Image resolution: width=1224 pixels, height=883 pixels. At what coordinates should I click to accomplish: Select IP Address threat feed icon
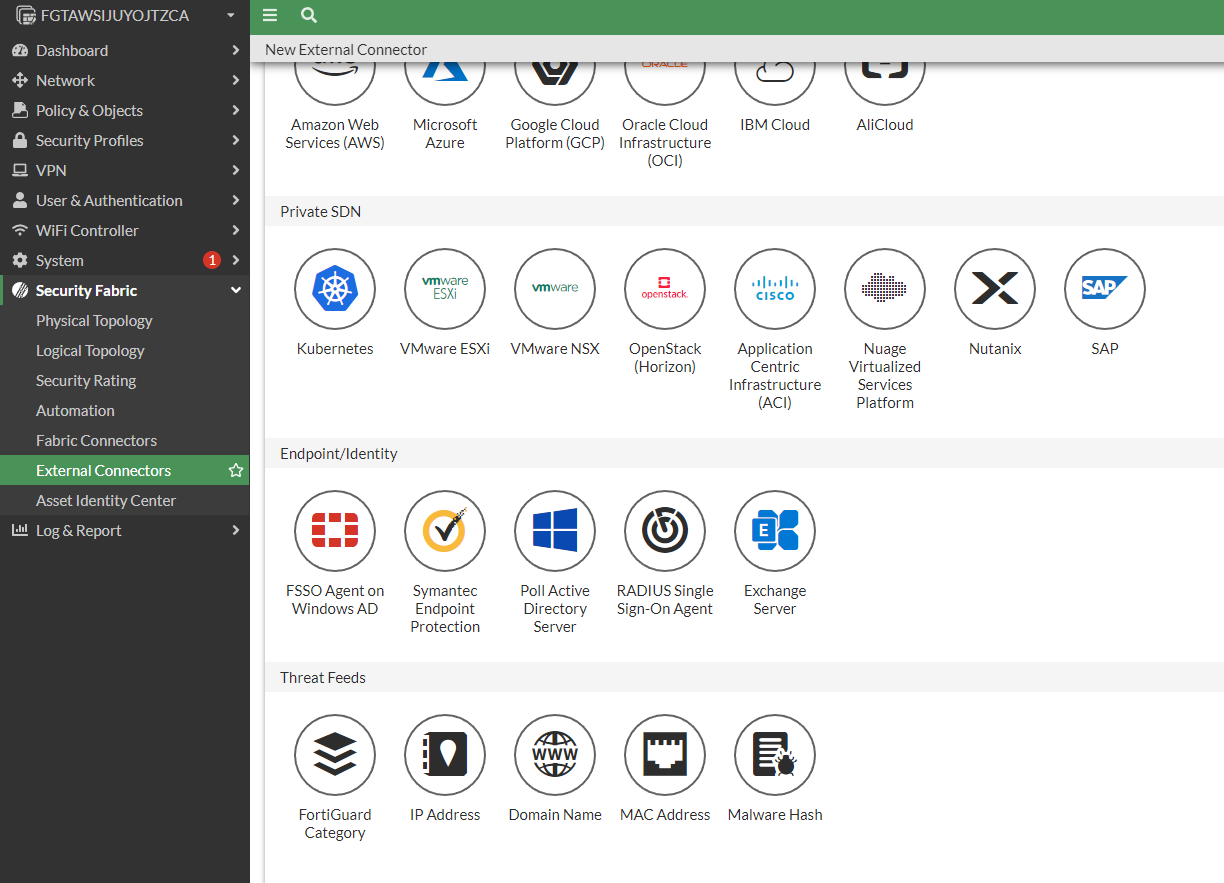(x=445, y=755)
